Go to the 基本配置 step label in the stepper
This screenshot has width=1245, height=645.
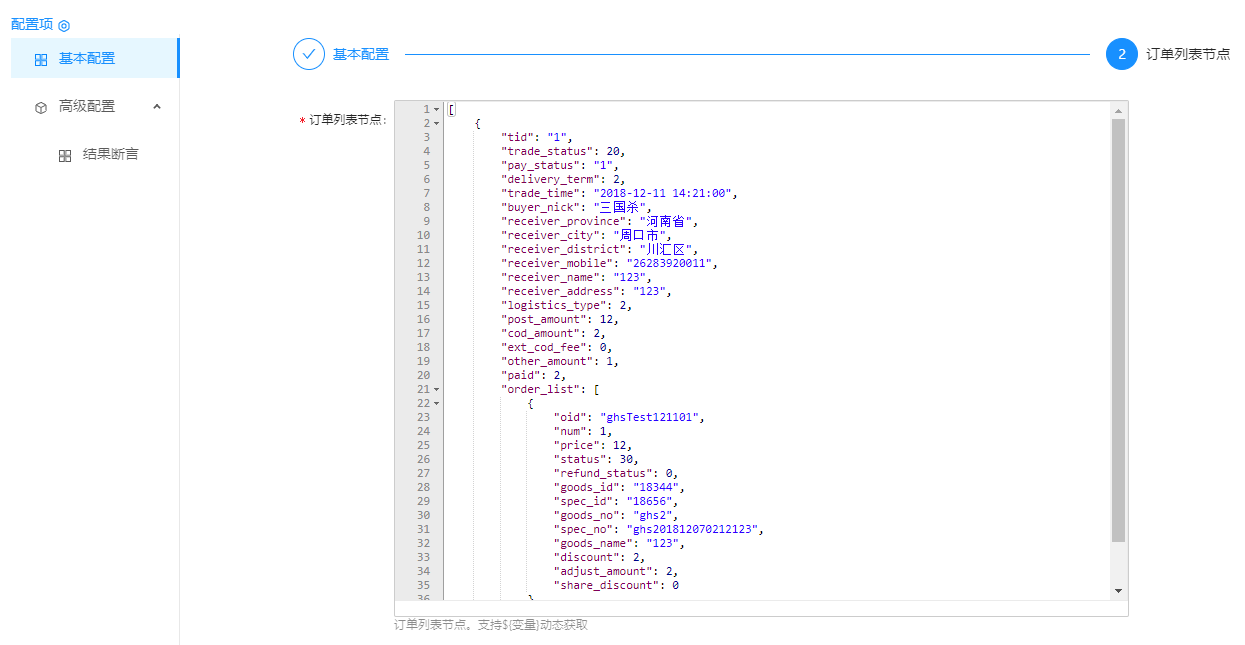[x=361, y=54]
